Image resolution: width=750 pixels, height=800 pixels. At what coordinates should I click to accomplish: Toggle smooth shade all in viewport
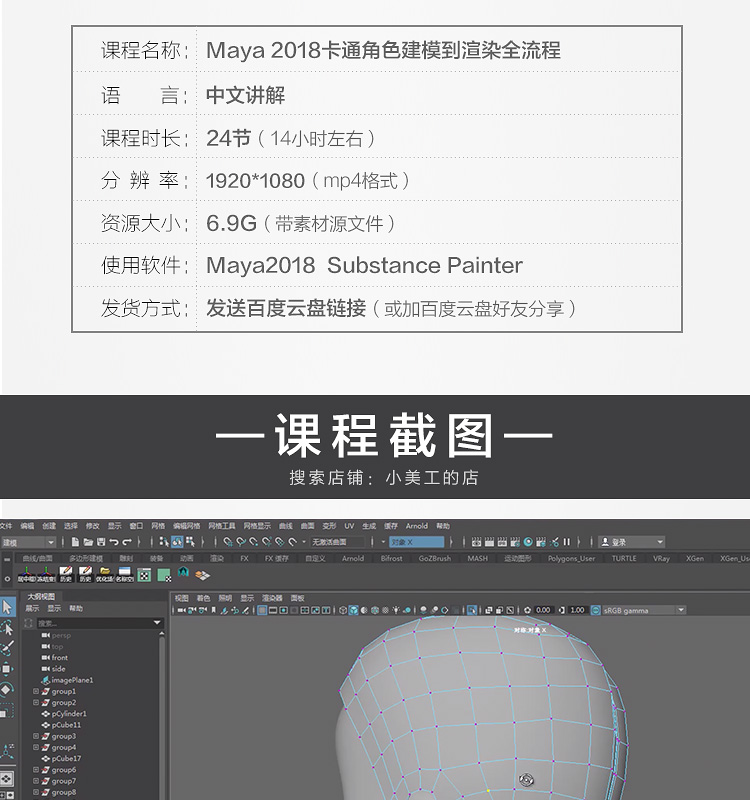[353, 610]
